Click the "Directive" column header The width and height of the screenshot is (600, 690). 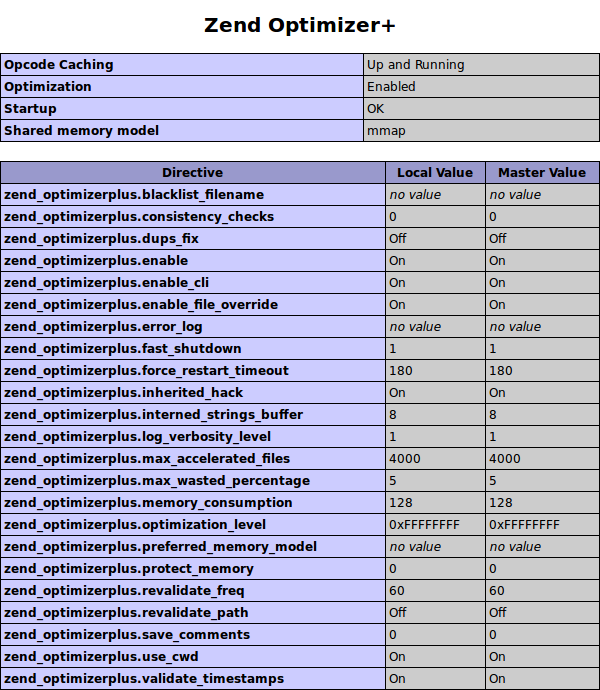coord(192,172)
